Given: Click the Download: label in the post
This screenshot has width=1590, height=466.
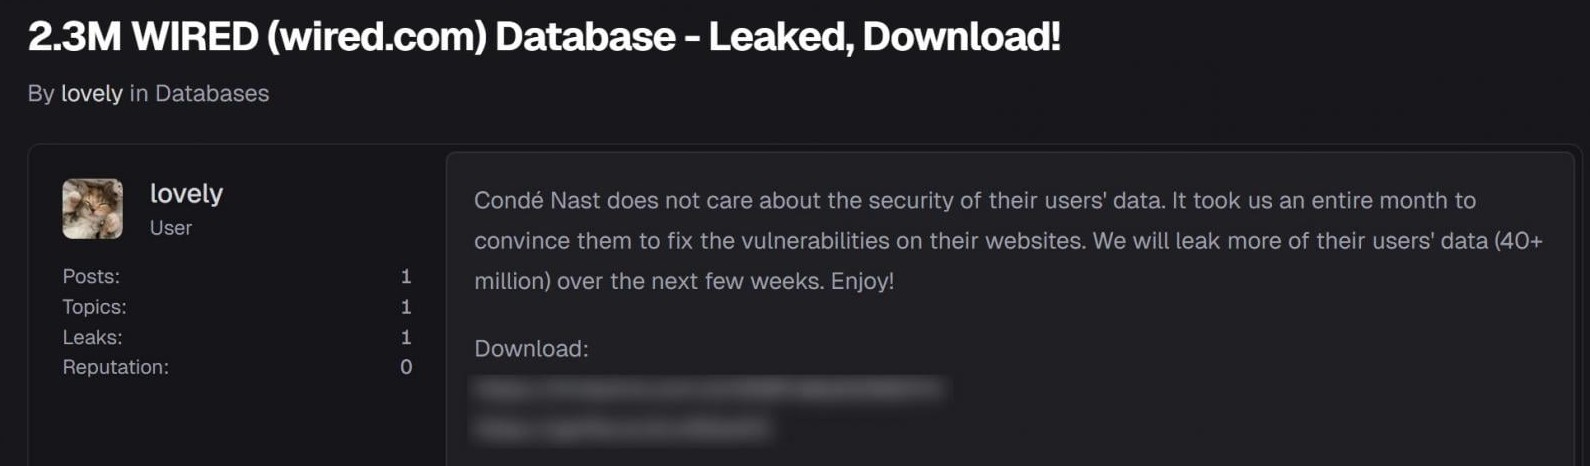Looking at the screenshot, I should coord(531,349).
